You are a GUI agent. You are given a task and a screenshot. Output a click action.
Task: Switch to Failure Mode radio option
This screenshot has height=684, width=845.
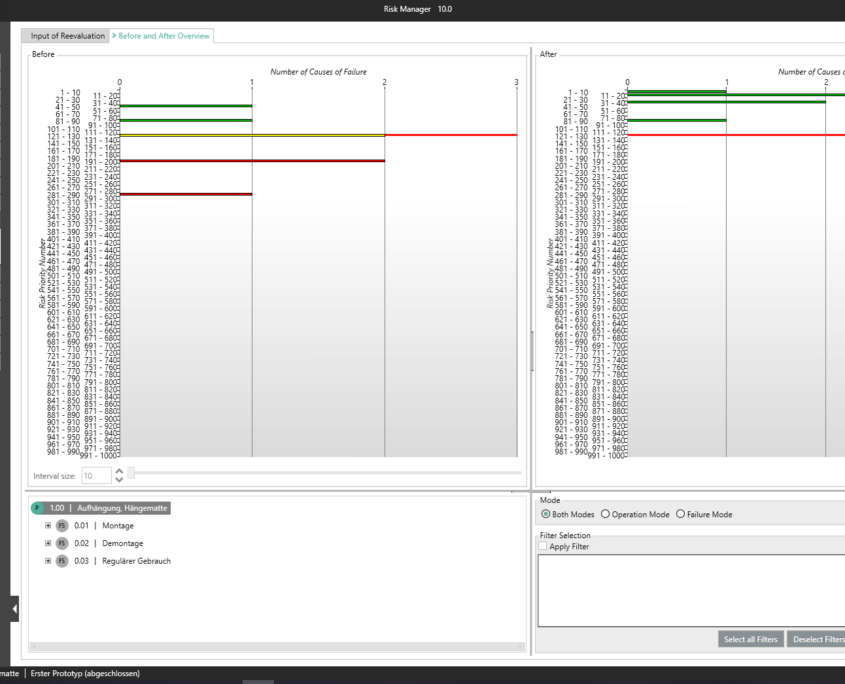point(681,514)
